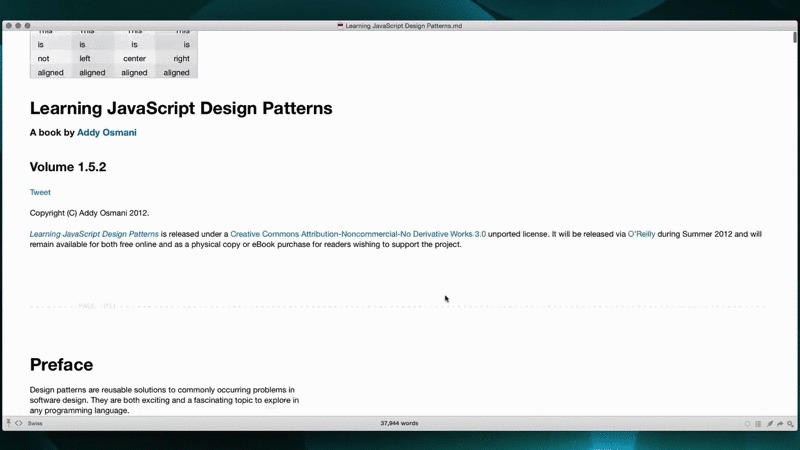This screenshot has width=800, height=450.
Task: Open the Creative Commons Attribution-Noncommercial license link
Action: pyautogui.click(x=358, y=234)
